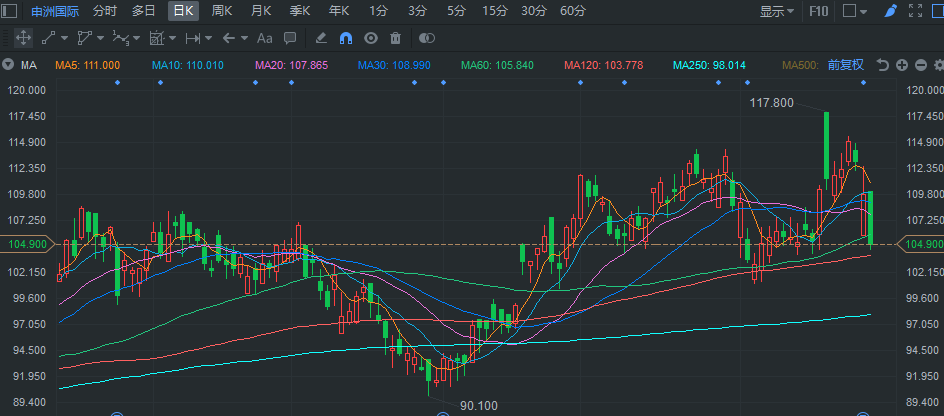Click the MA indicator name label
The image size is (944, 416).
[29, 65]
